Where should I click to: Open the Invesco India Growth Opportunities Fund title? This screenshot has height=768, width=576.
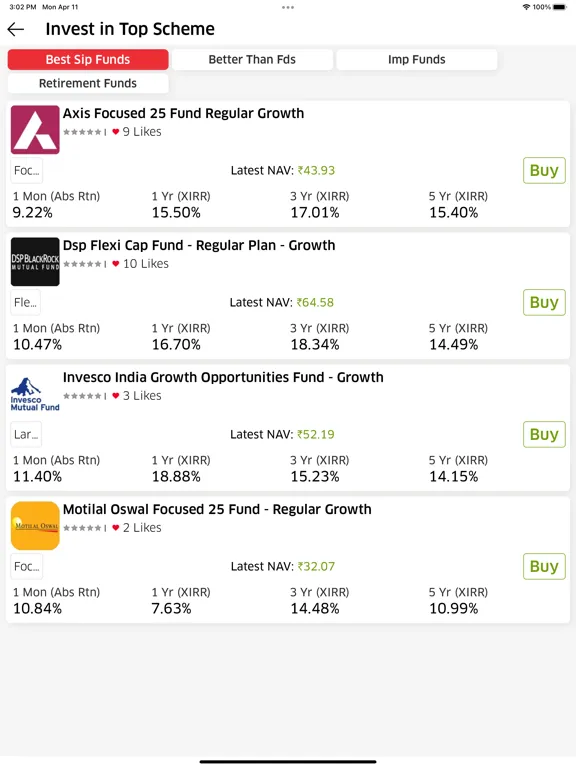pyautogui.click(x=223, y=377)
